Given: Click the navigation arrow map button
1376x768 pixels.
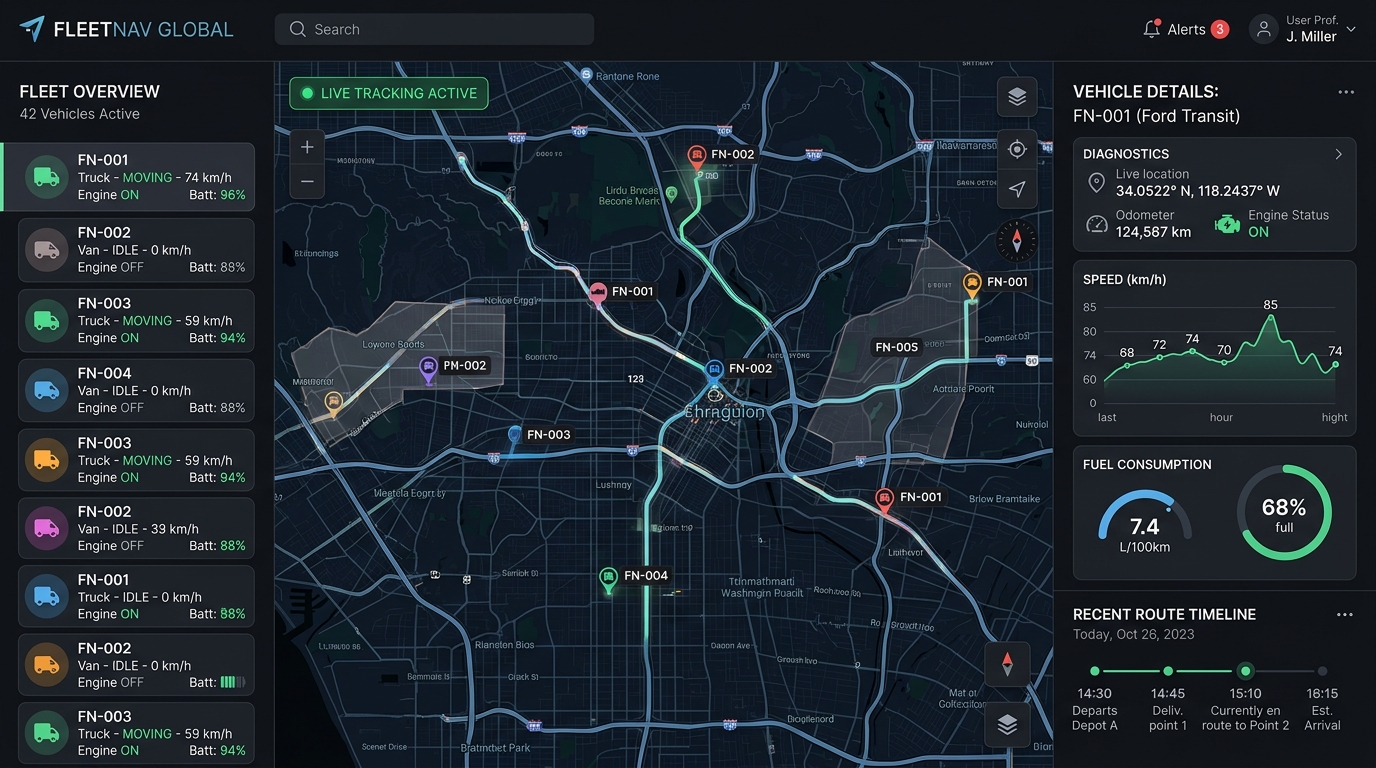Looking at the screenshot, I should [x=1017, y=189].
